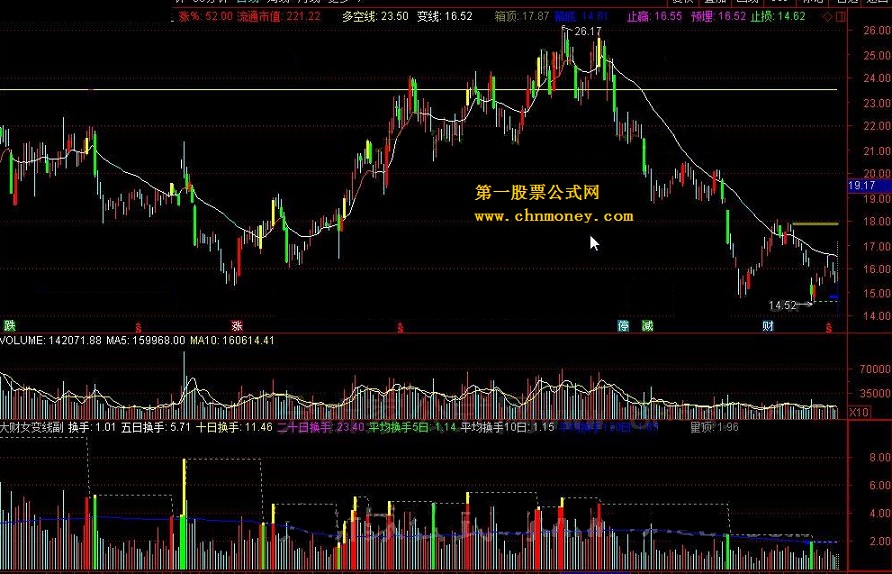The width and height of the screenshot is (892, 574).
Task: Click the red square icon beside the diamond
Action: tap(841, 16)
